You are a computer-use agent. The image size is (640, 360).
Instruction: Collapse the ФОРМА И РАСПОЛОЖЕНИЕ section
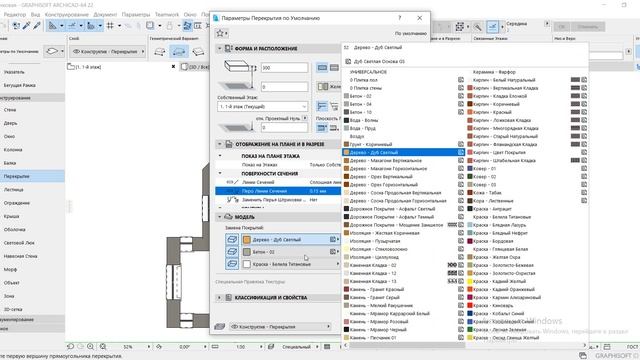coord(219,49)
